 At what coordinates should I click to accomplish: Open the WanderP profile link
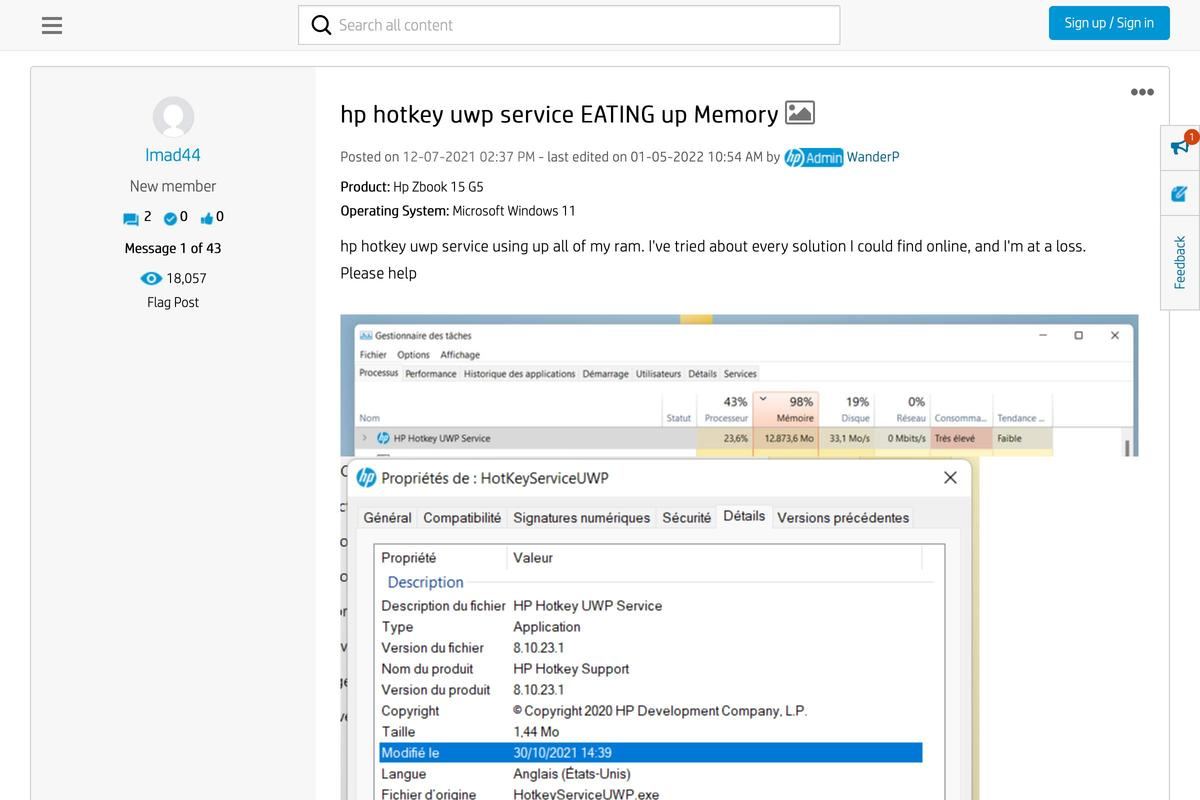(x=873, y=157)
